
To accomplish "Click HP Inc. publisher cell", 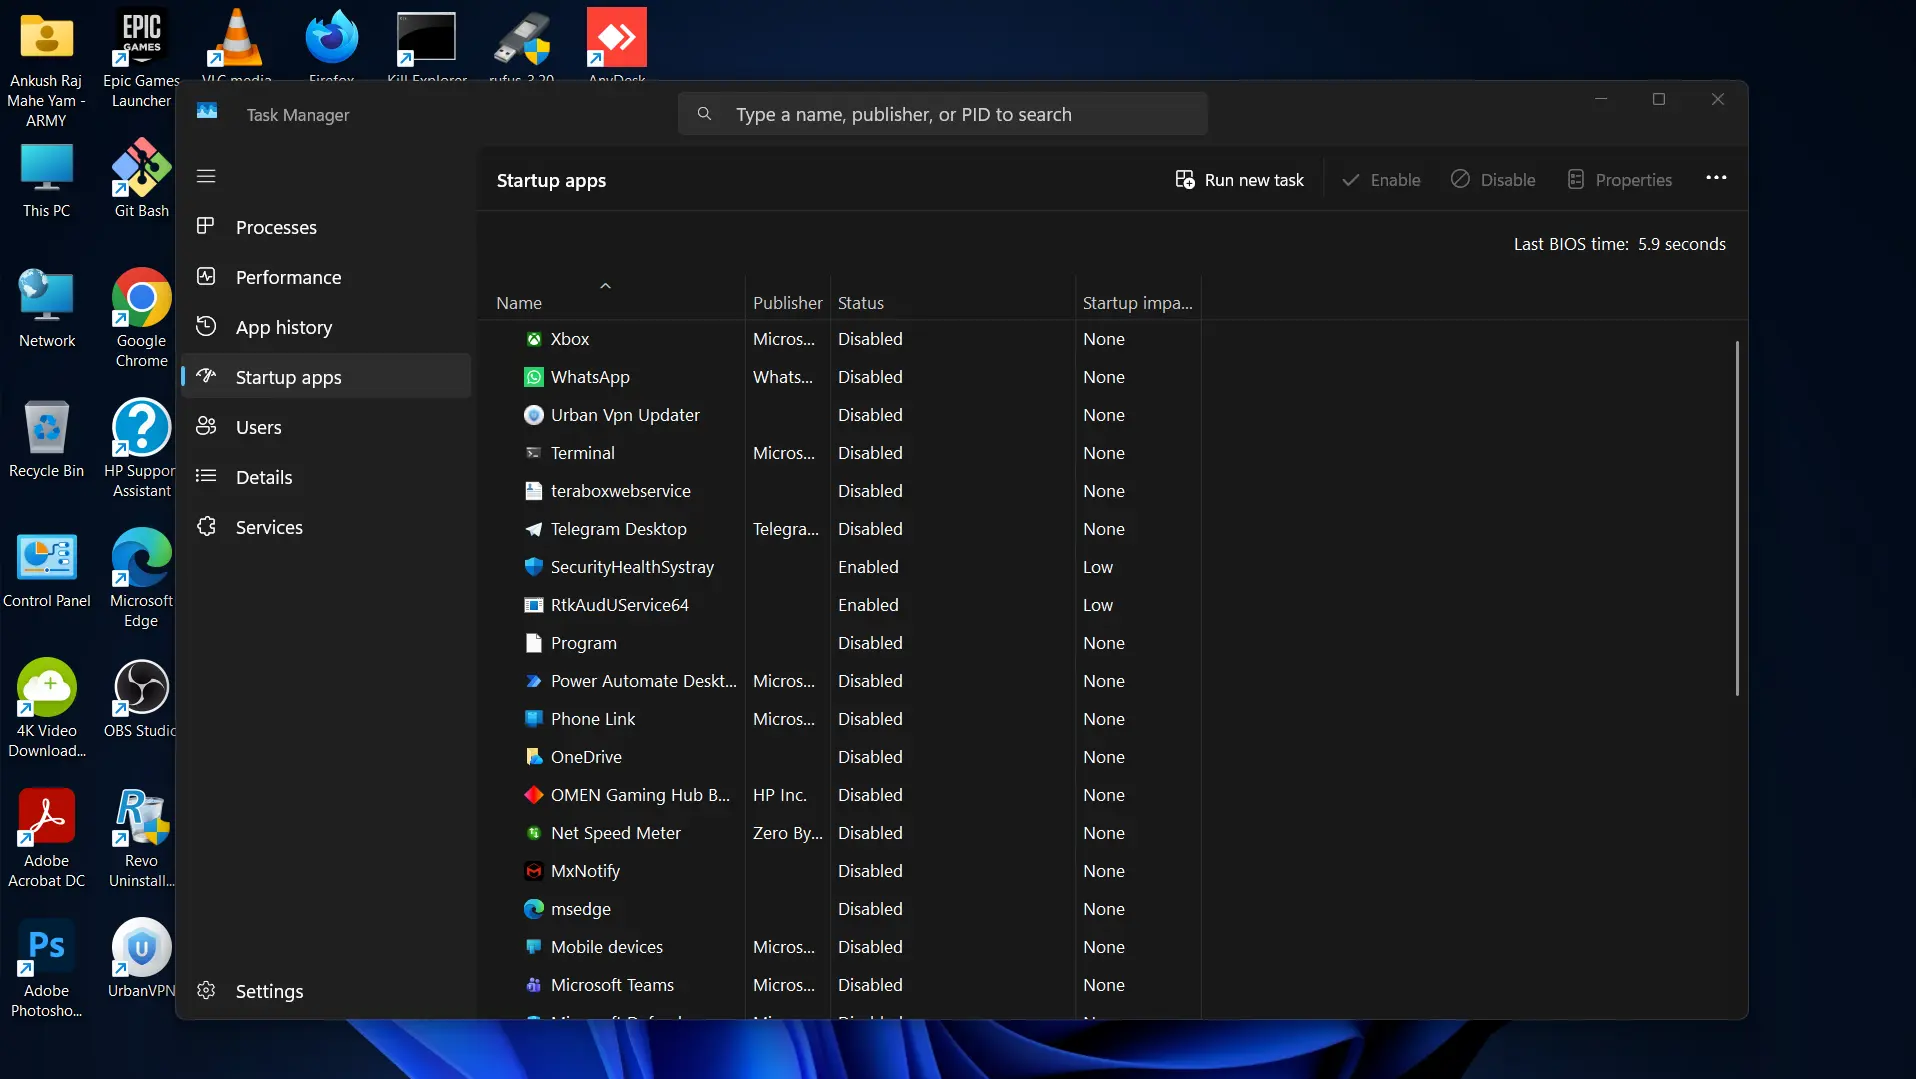I will [x=779, y=795].
